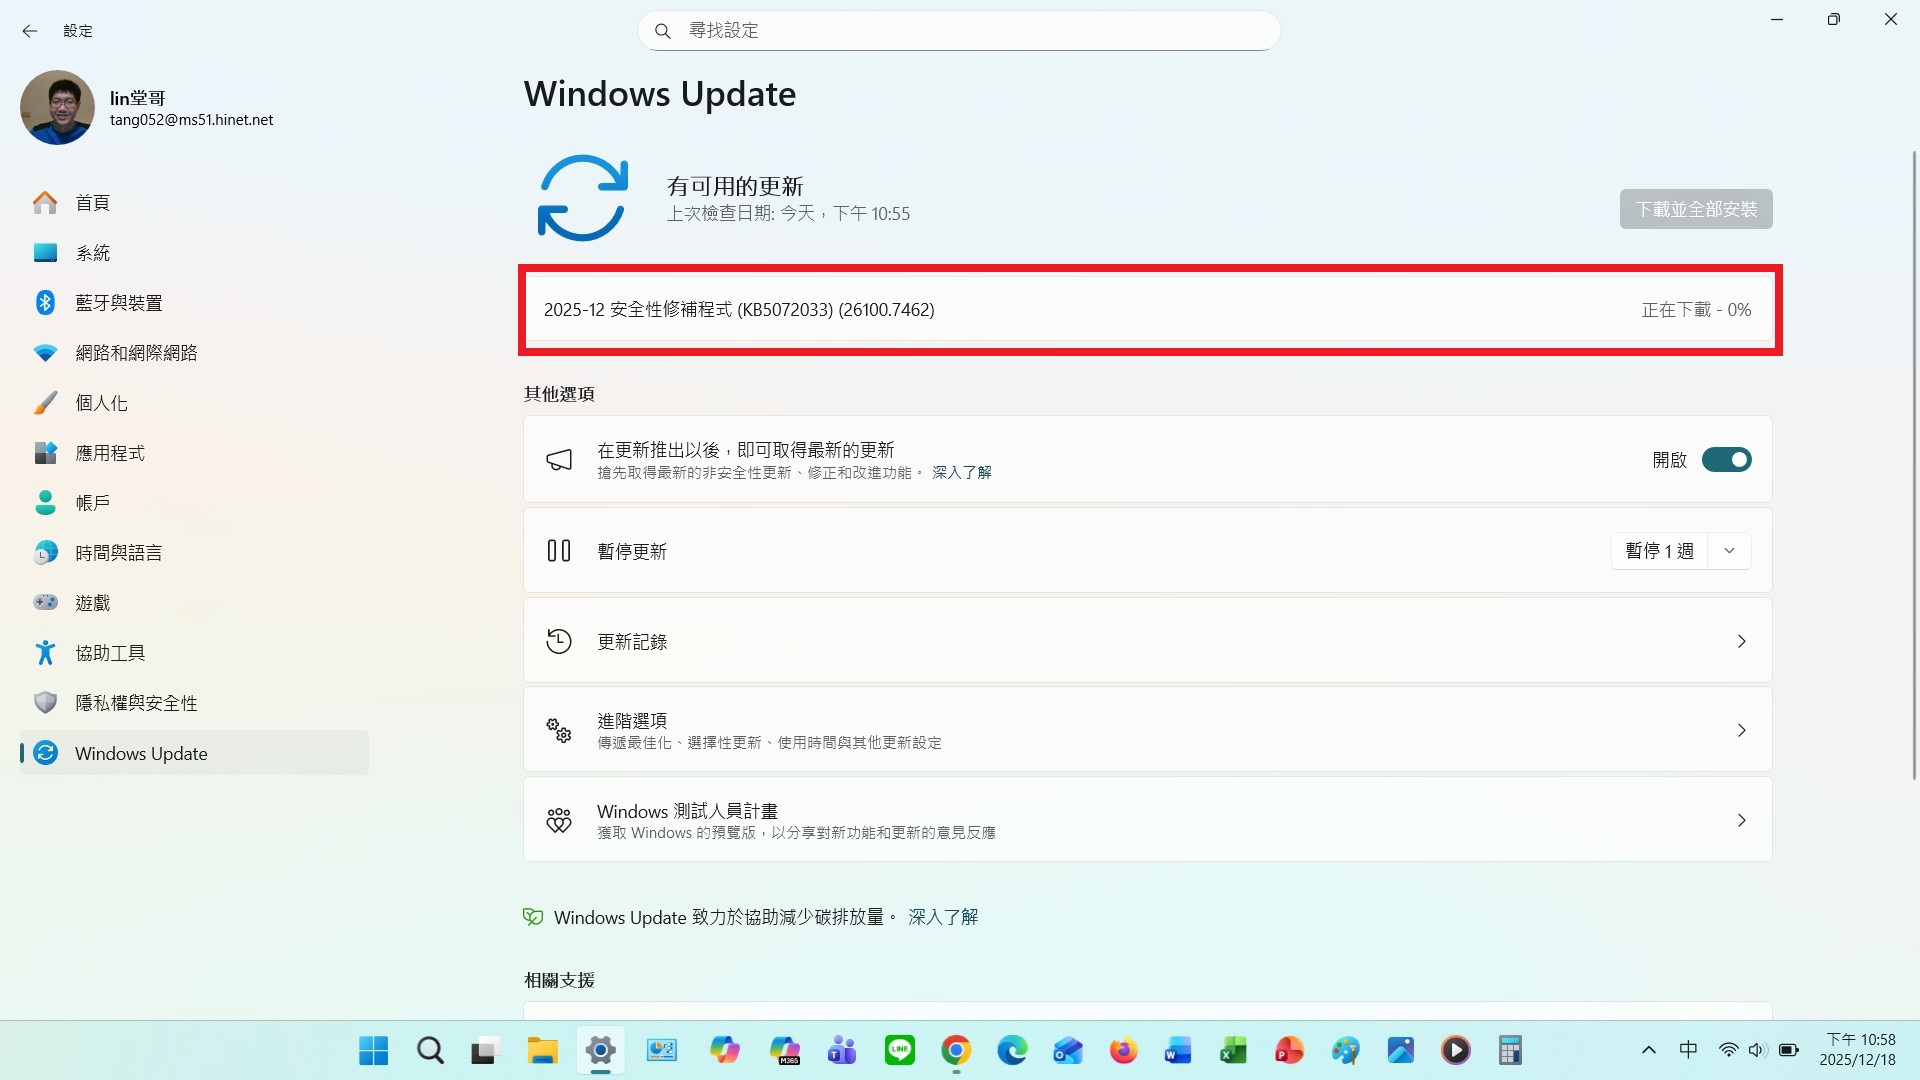
Task: Click the 進階選項 gears icon
Action: point(559,730)
